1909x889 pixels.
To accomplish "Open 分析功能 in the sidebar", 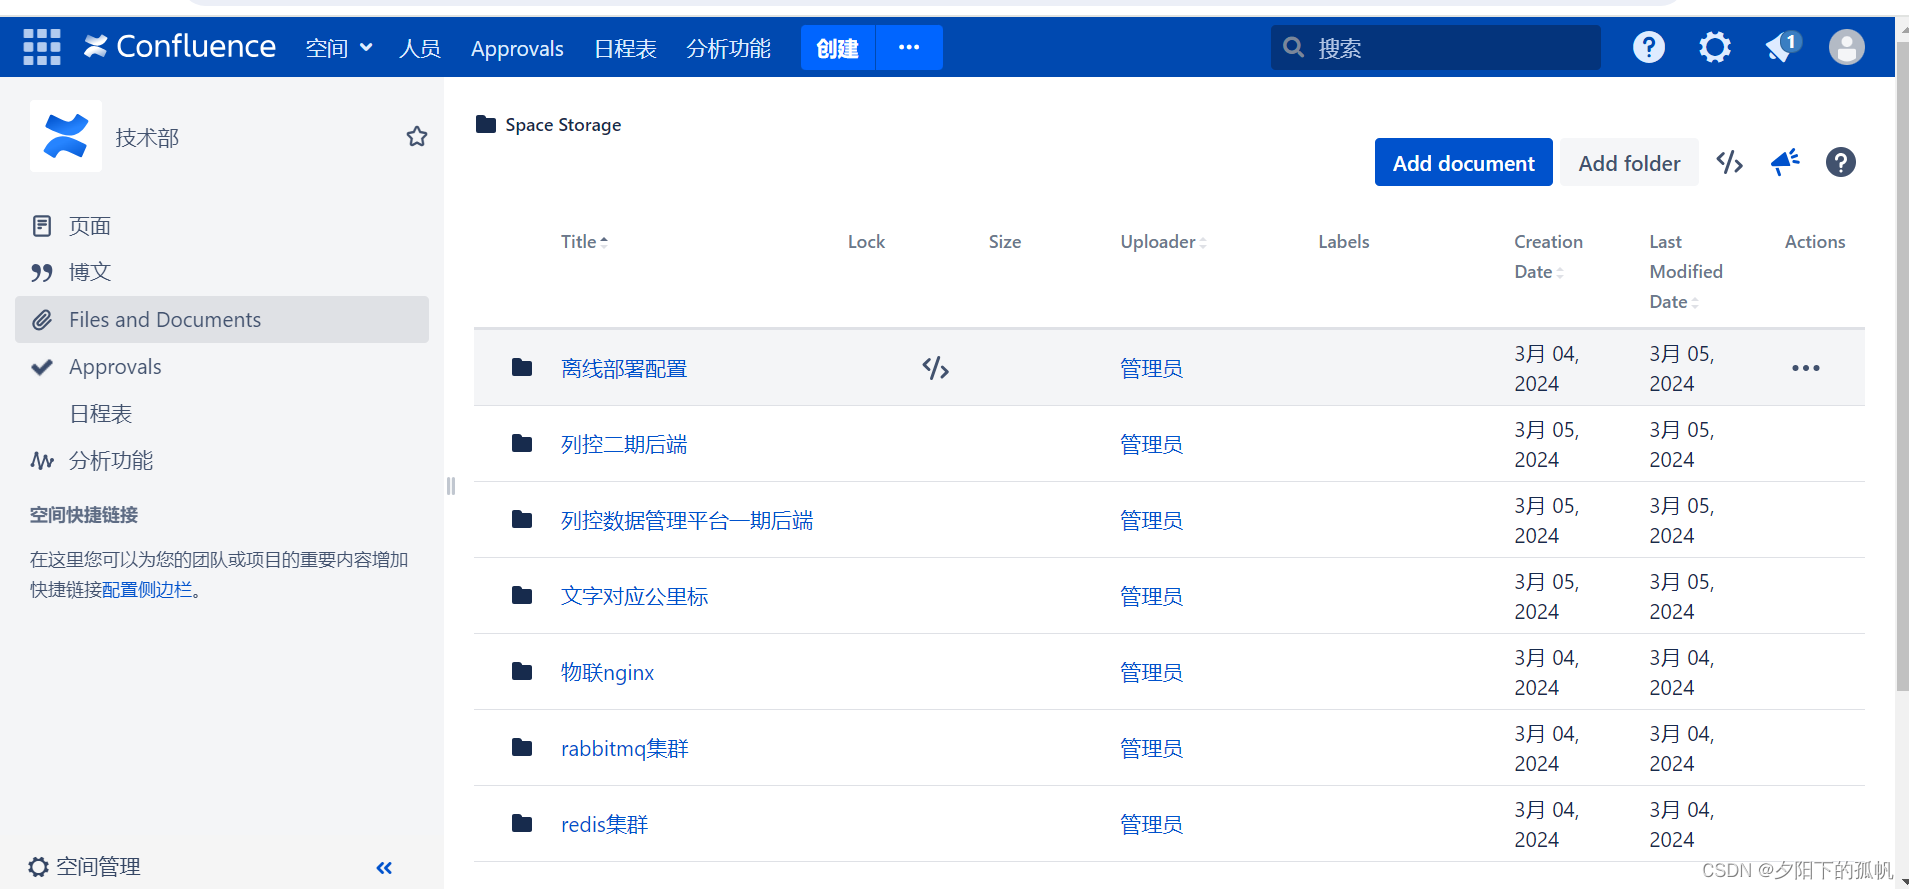I will (222, 461).
